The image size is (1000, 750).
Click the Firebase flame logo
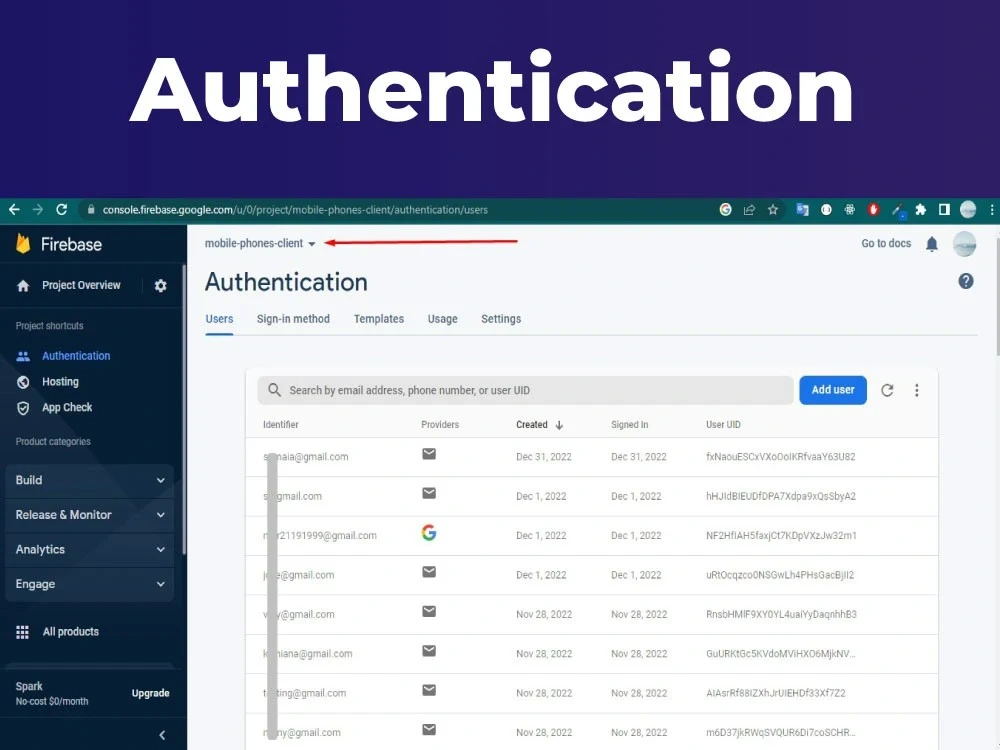pos(23,244)
